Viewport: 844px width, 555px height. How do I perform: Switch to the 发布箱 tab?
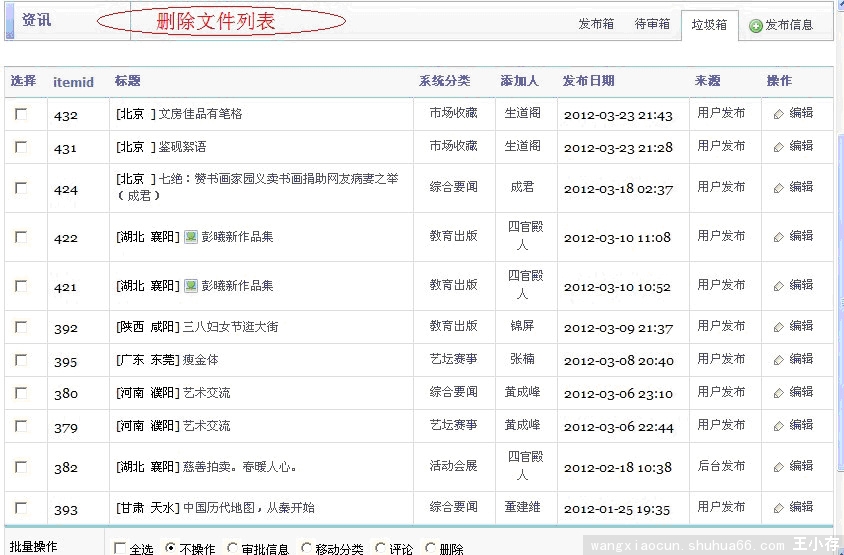(x=596, y=24)
